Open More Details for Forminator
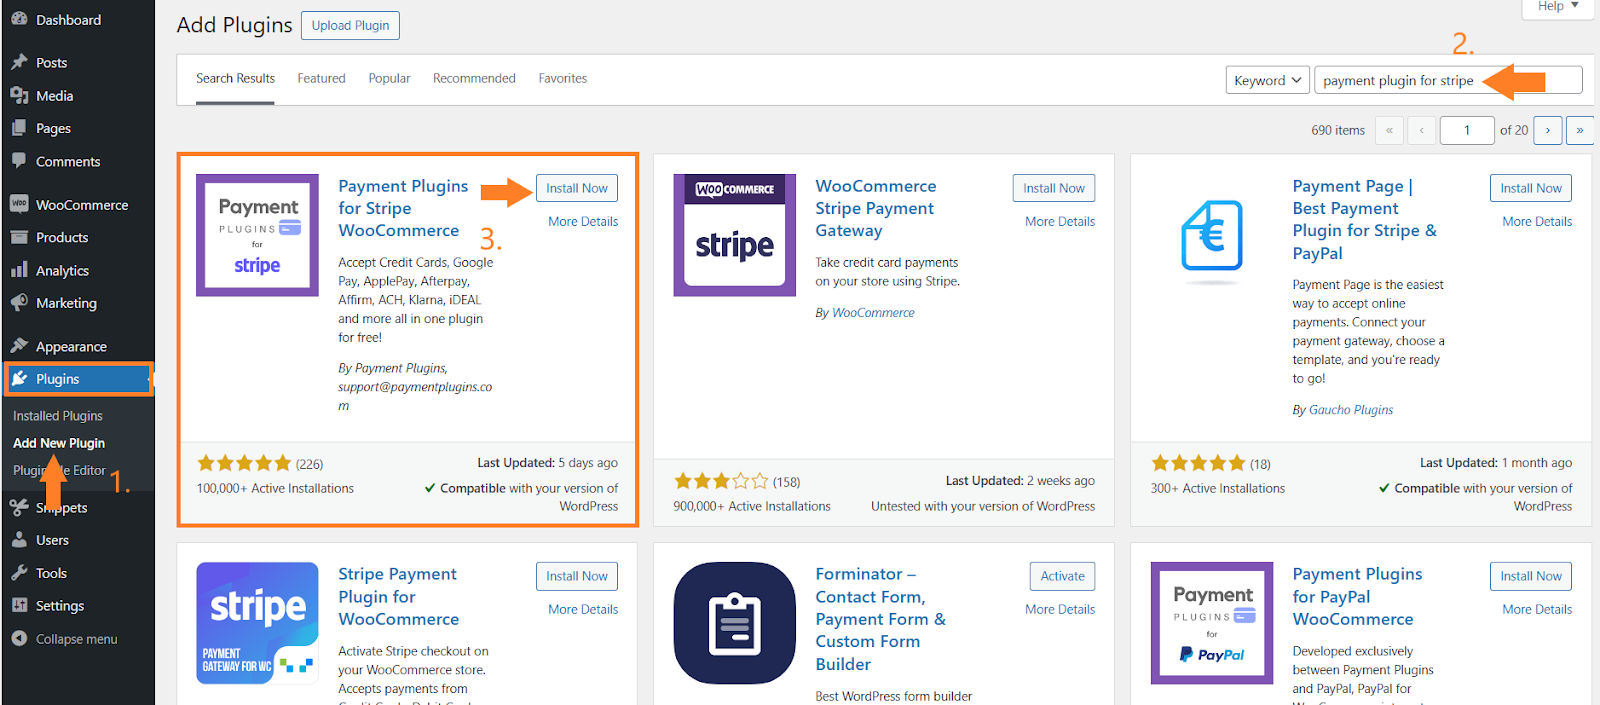Viewport: 1600px width, 705px height. (1060, 609)
